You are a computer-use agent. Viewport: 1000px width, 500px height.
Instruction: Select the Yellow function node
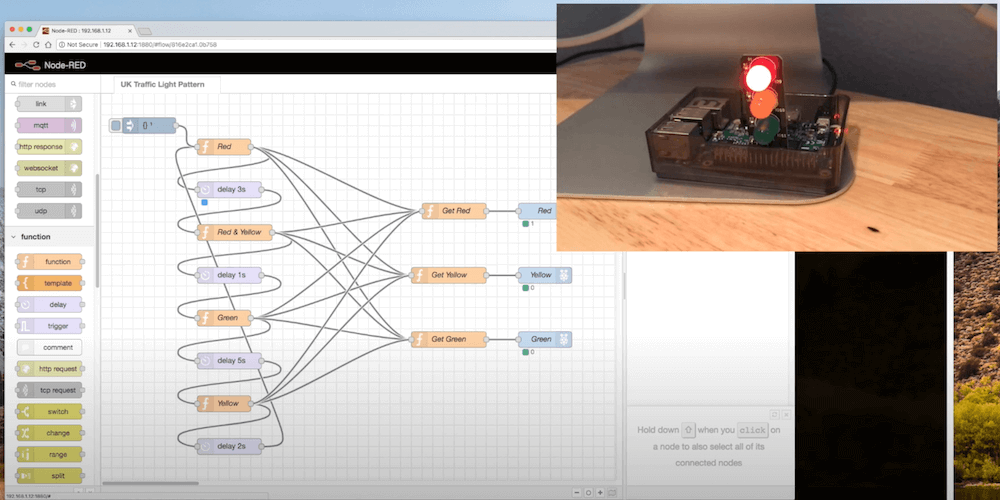224,403
